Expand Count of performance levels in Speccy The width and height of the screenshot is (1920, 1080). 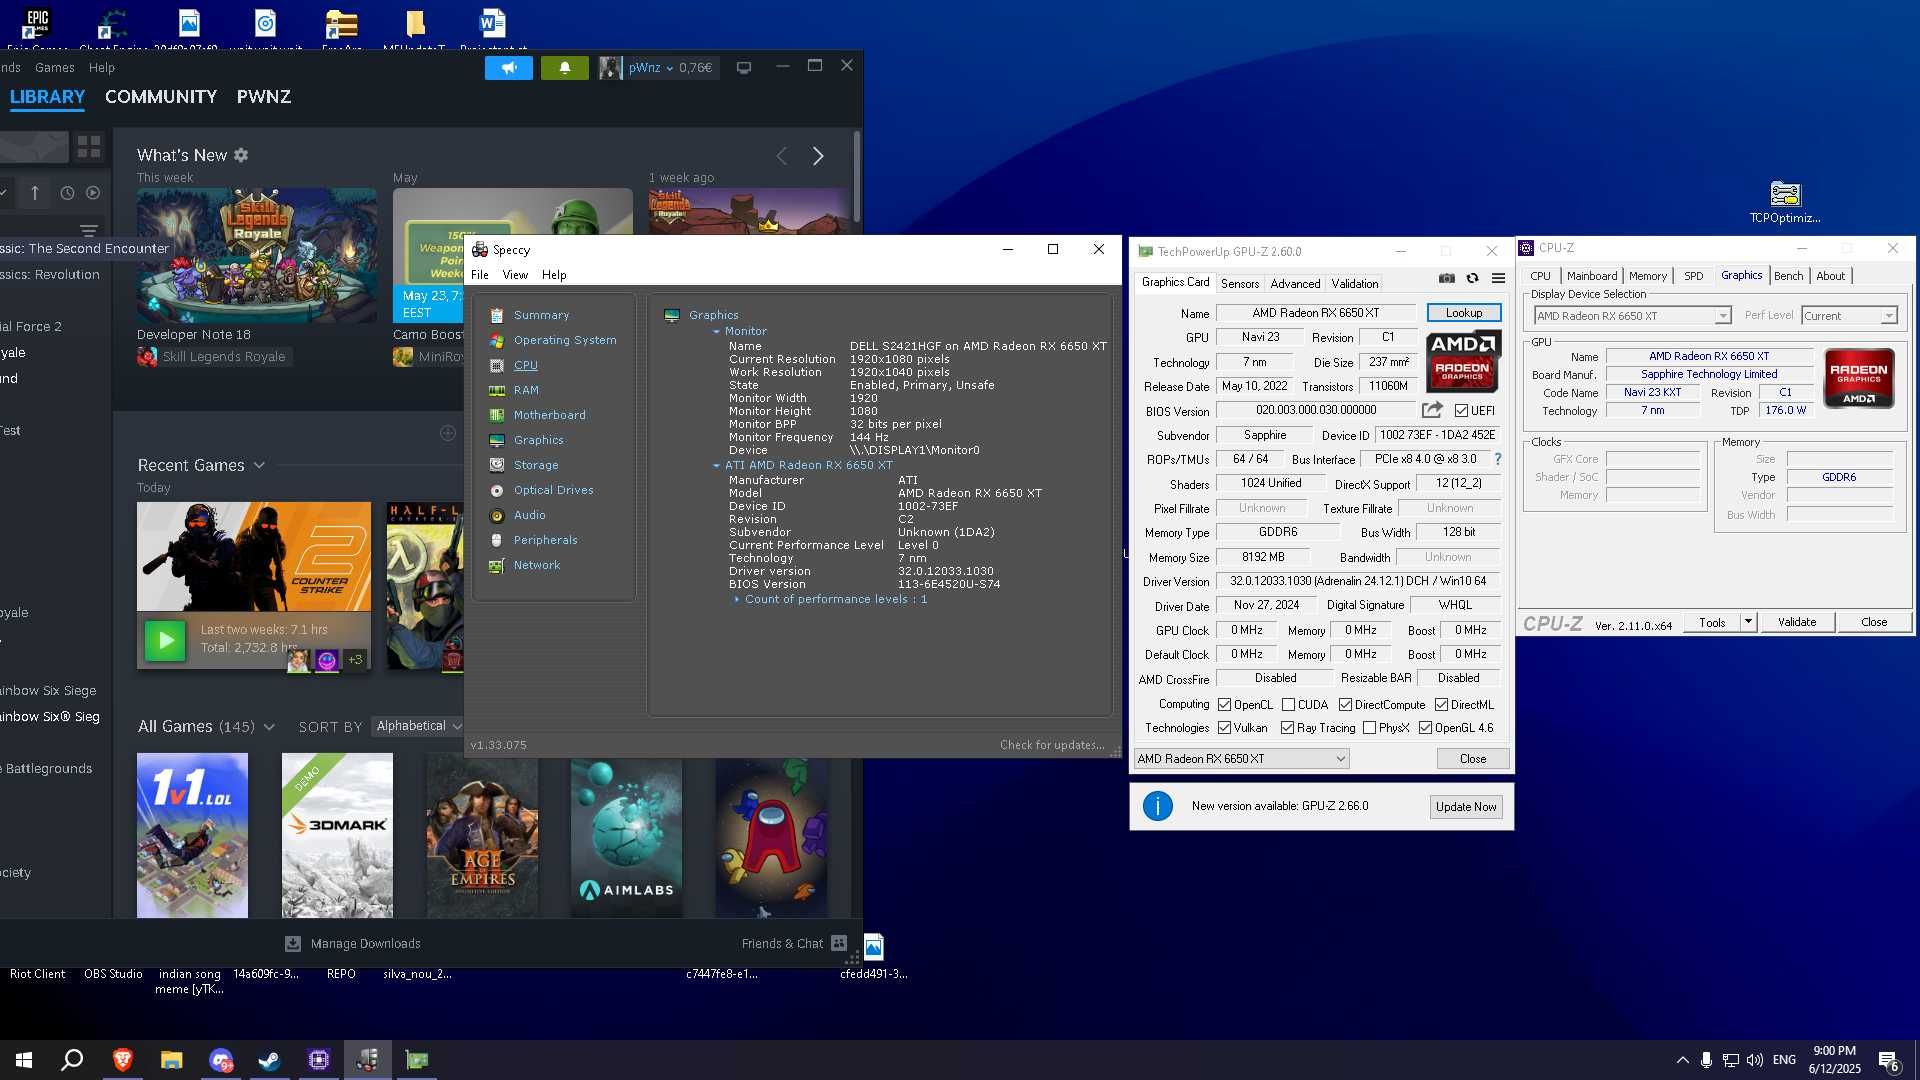coord(737,599)
